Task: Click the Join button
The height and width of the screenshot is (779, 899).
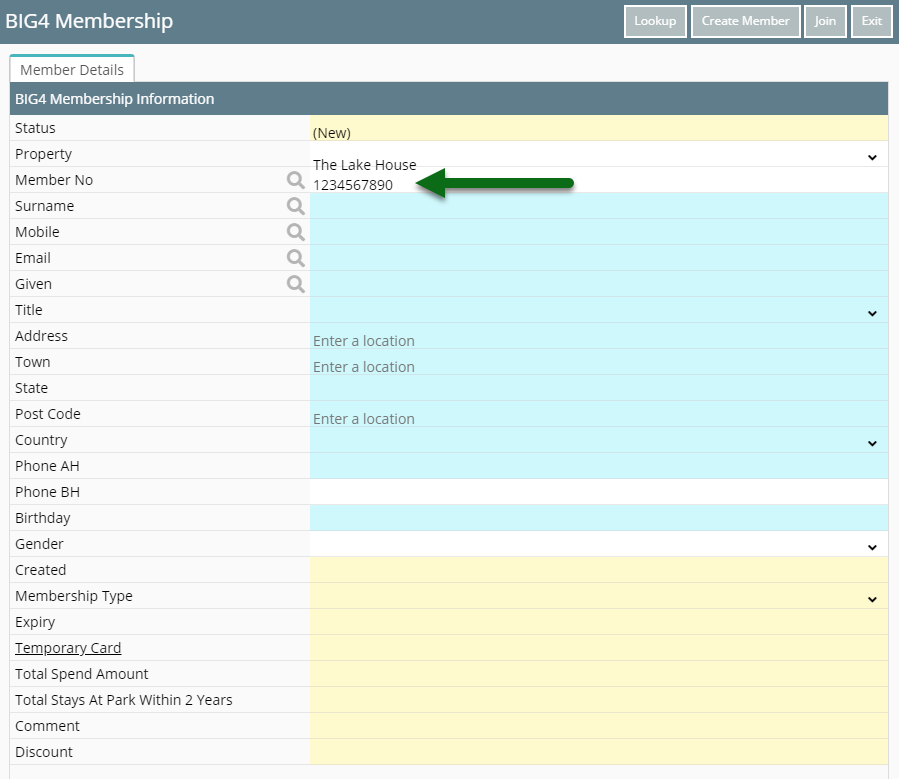Action: coord(825,21)
